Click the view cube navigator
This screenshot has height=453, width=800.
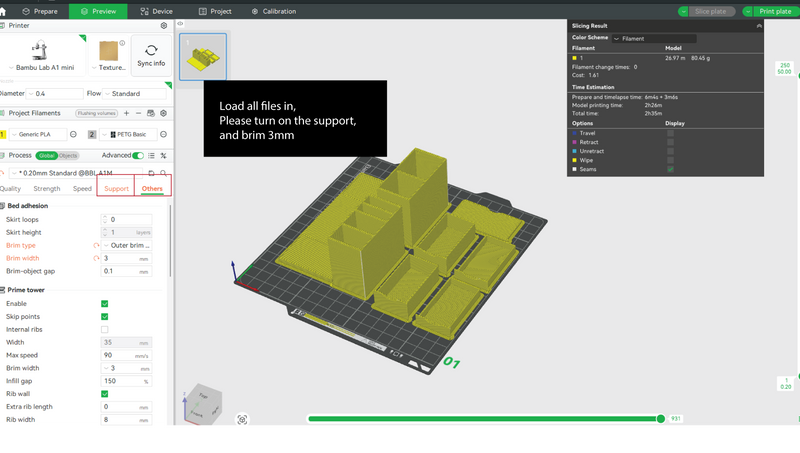click(x=203, y=405)
